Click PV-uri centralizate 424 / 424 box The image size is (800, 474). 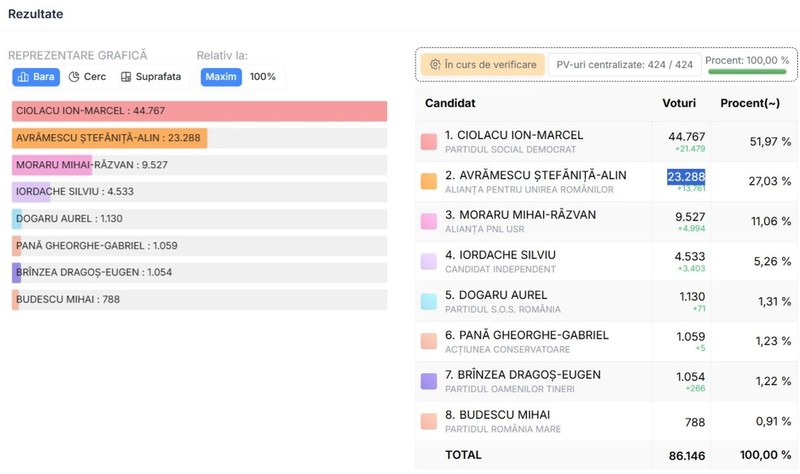tap(624, 65)
